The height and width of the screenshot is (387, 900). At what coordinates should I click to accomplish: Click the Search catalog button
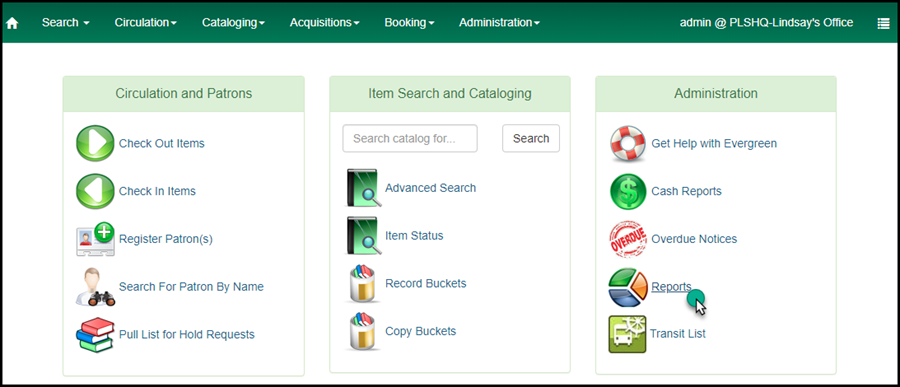pos(531,138)
